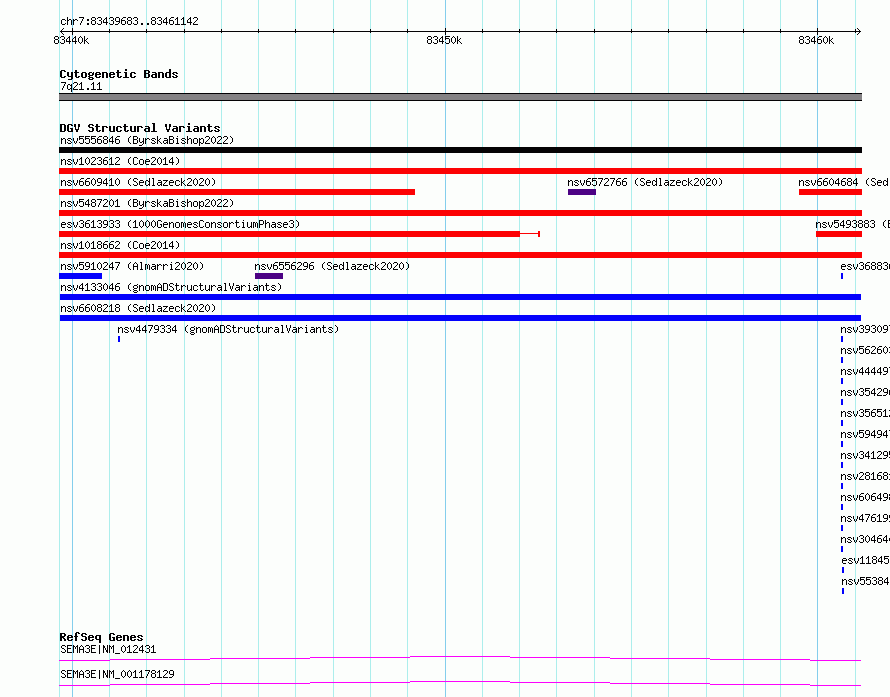Click the nsv6609410 (Sedlazeck2020) label

click(138, 182)
